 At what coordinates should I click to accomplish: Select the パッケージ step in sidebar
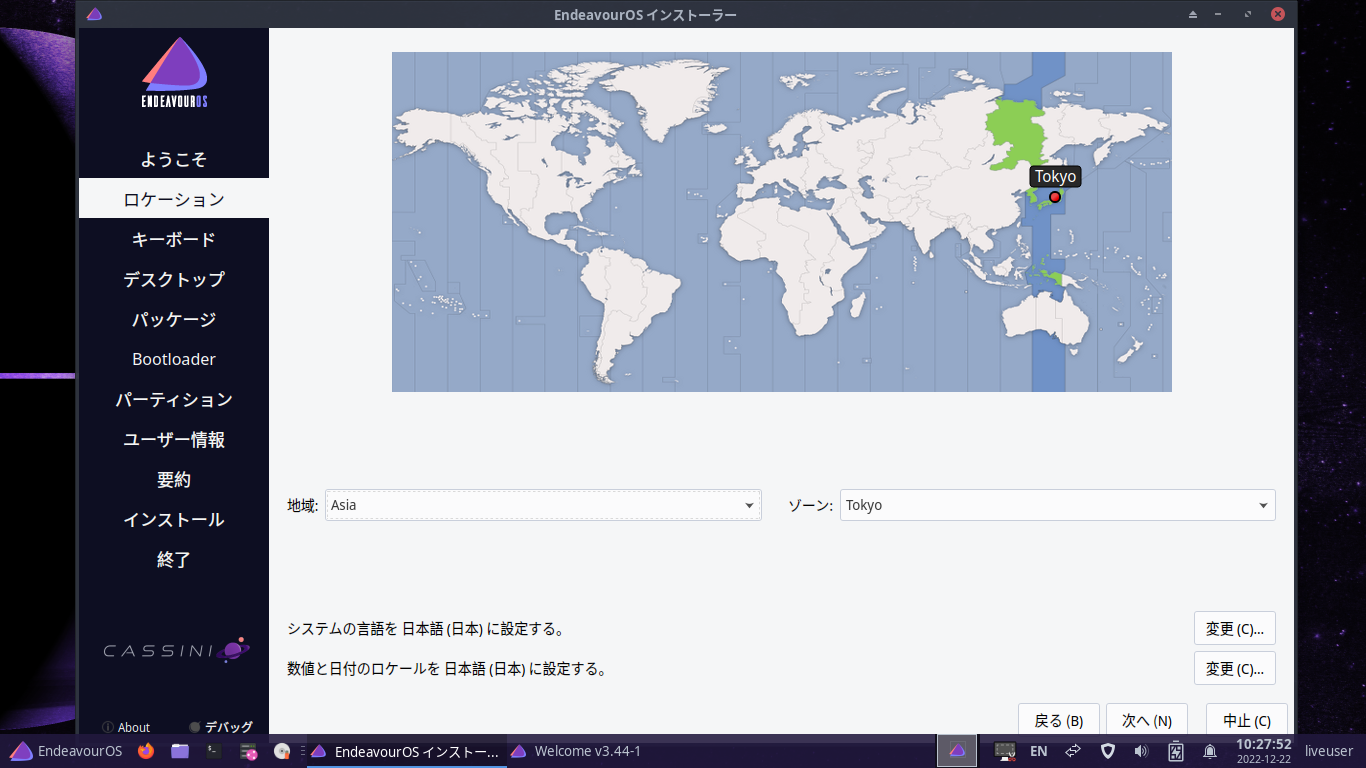174,319
